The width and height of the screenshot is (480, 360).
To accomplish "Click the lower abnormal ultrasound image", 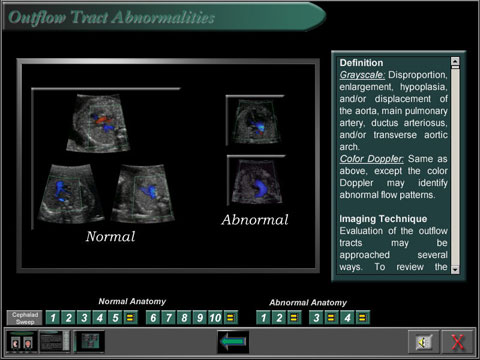I will [257, 182].
